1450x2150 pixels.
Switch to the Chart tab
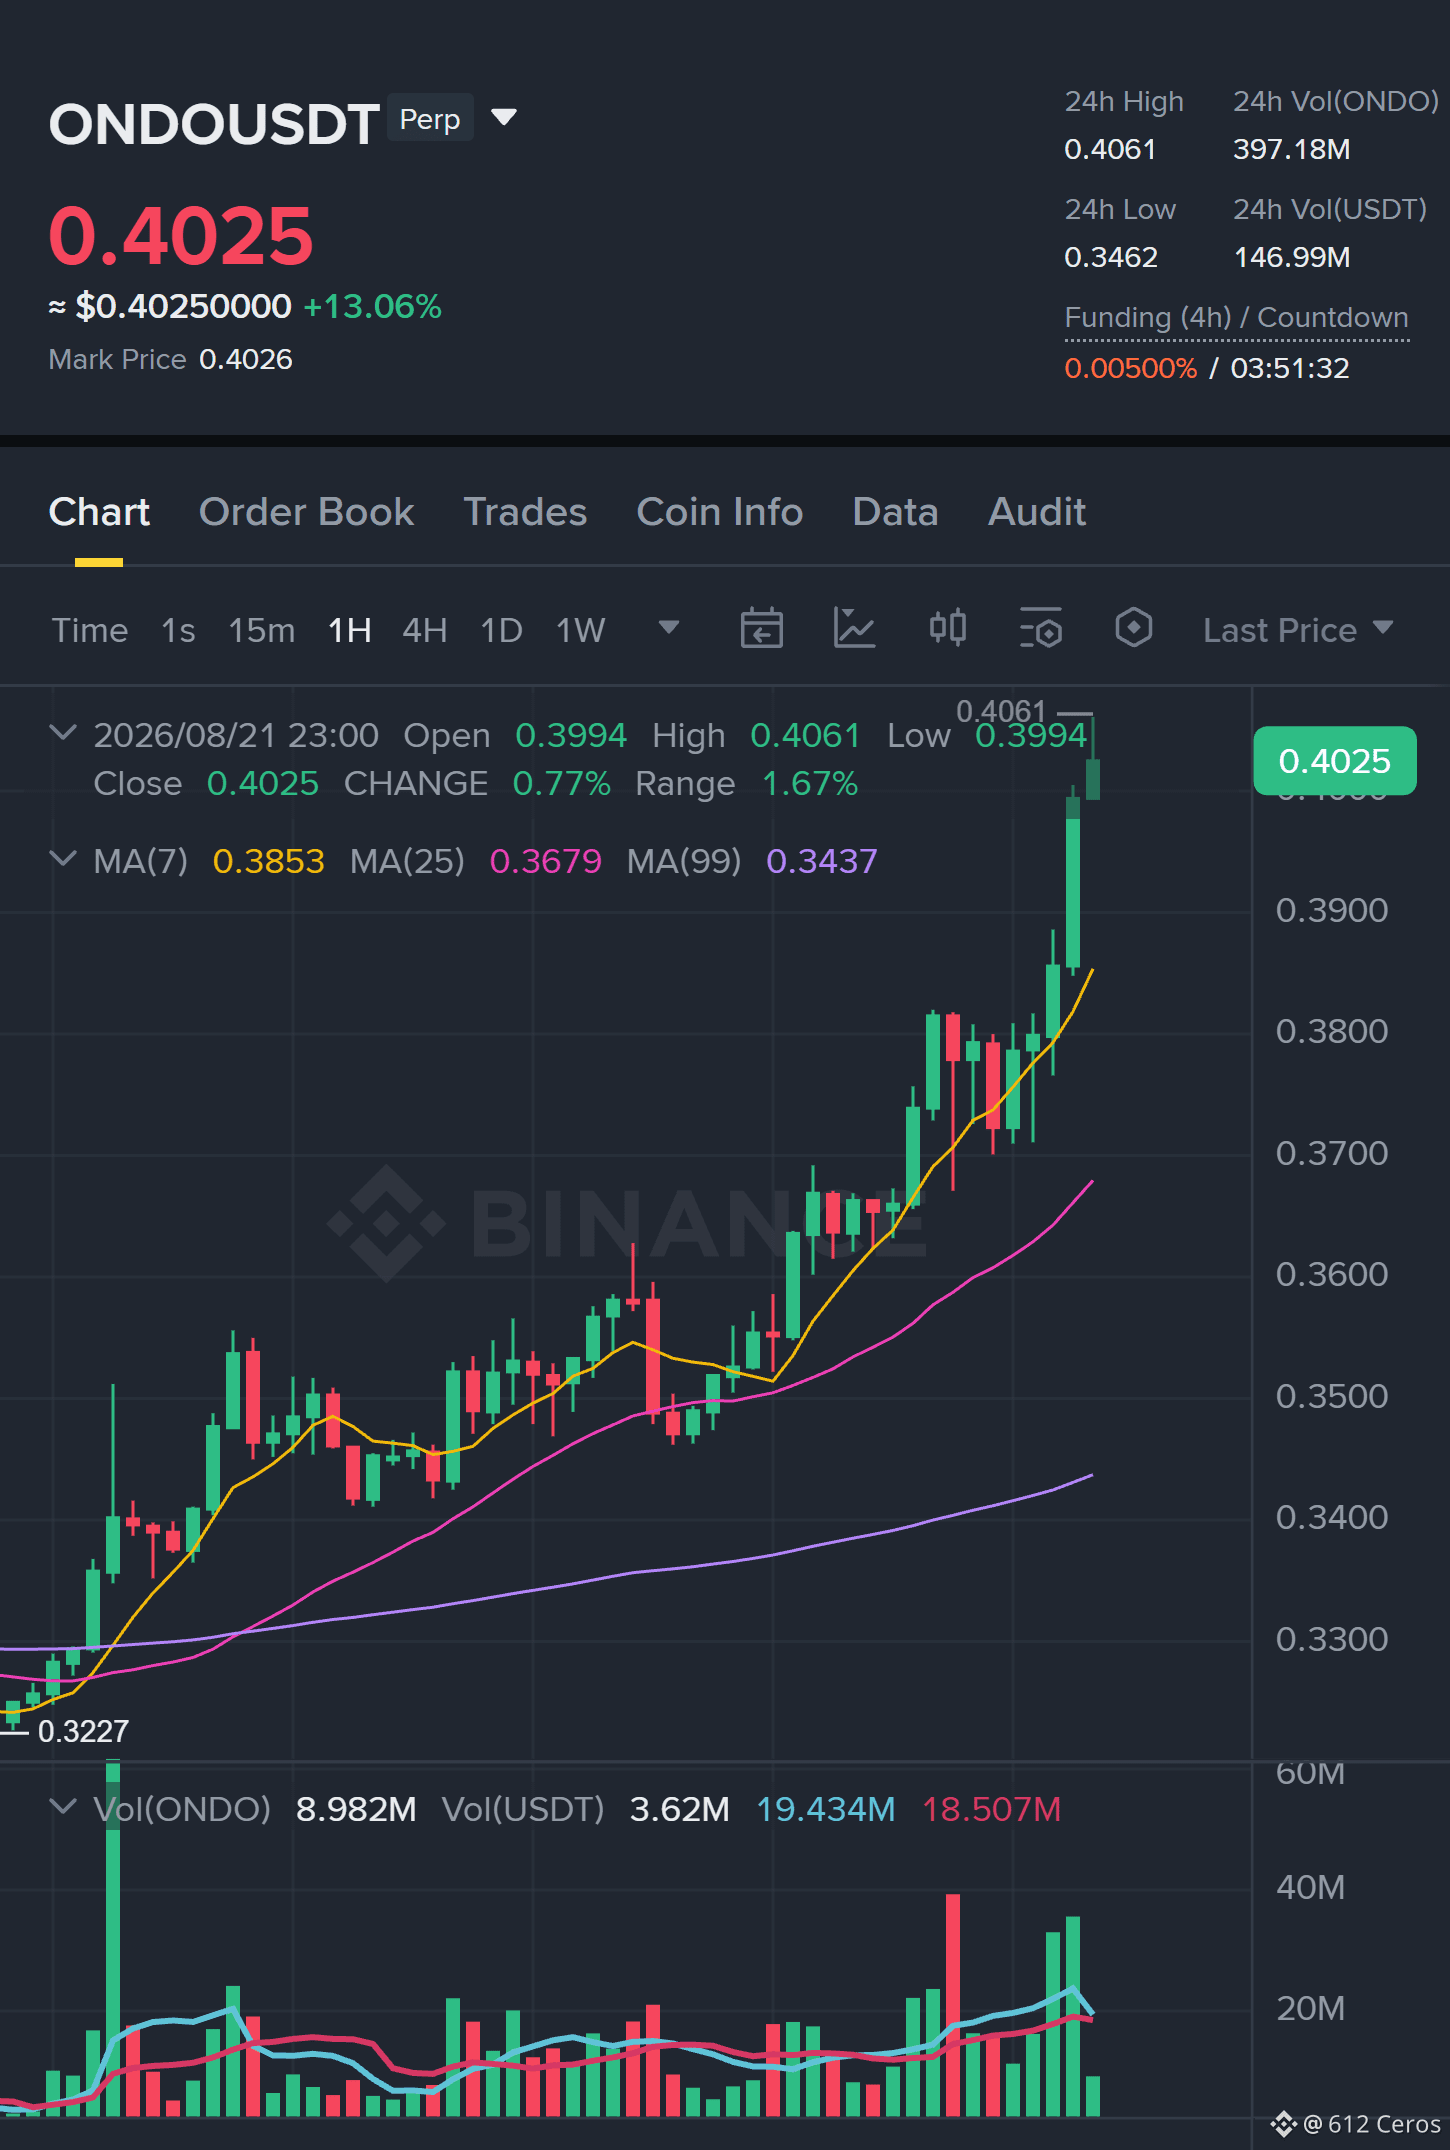coord(99,512)
